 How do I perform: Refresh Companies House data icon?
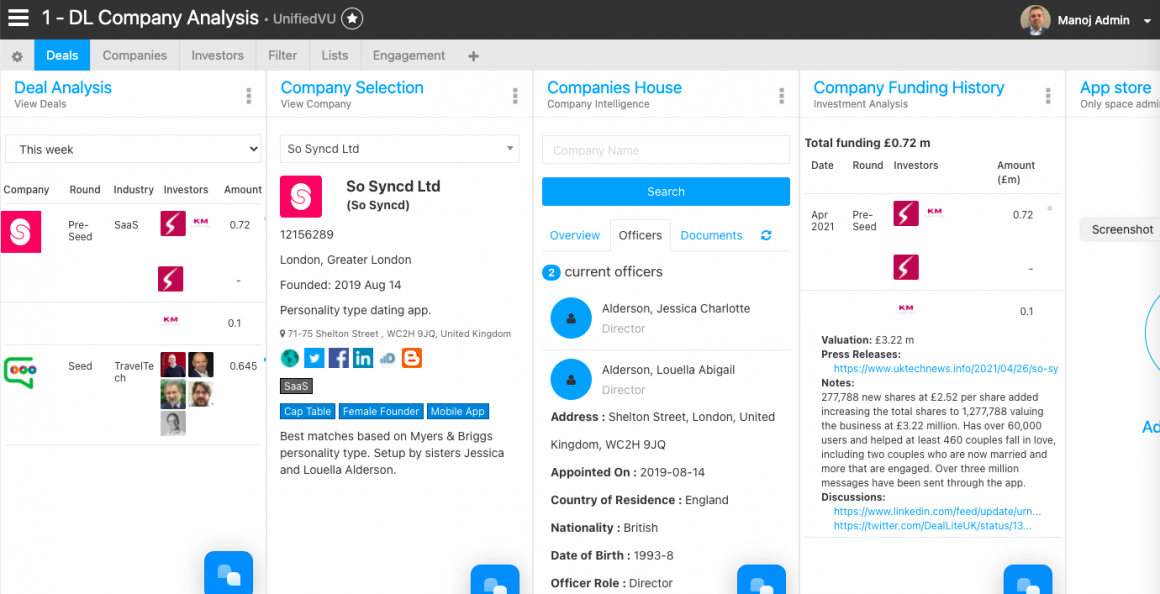[x=766, y=235]
